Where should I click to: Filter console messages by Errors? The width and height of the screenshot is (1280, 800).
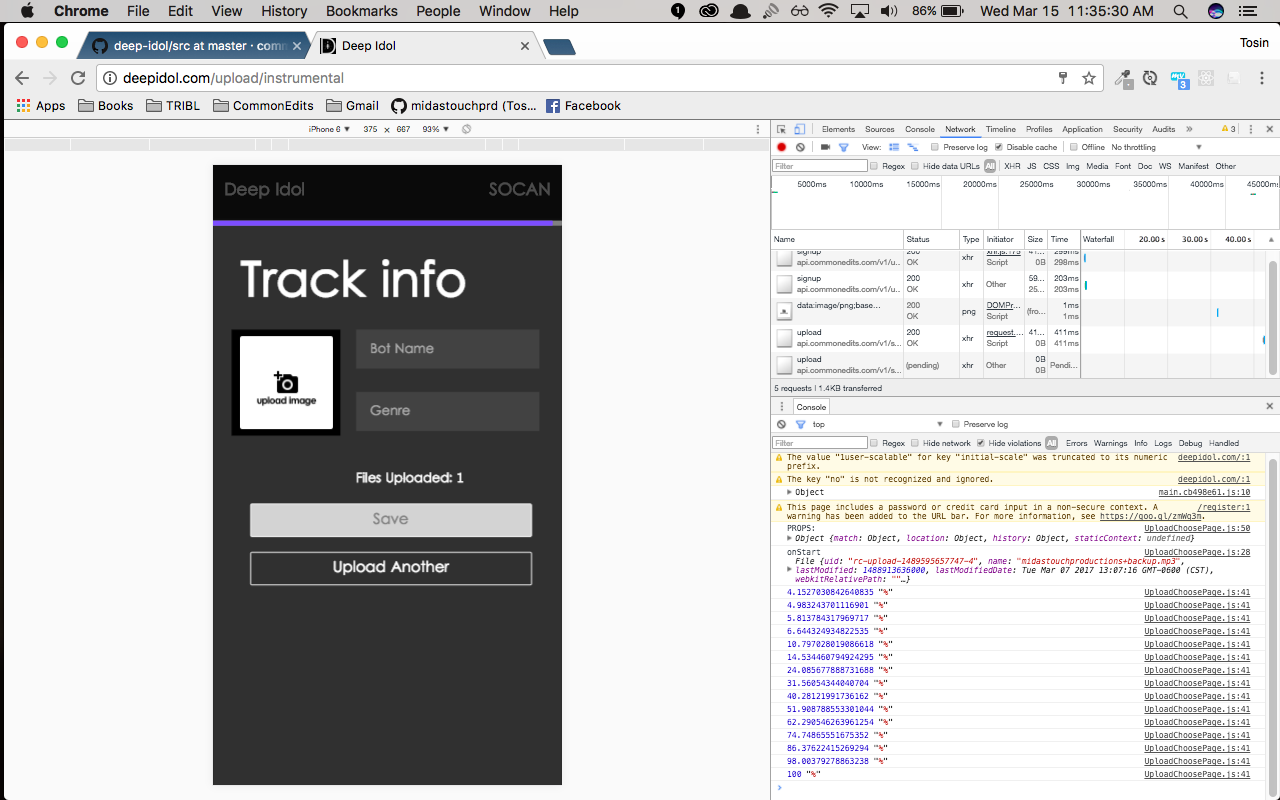1076,443
